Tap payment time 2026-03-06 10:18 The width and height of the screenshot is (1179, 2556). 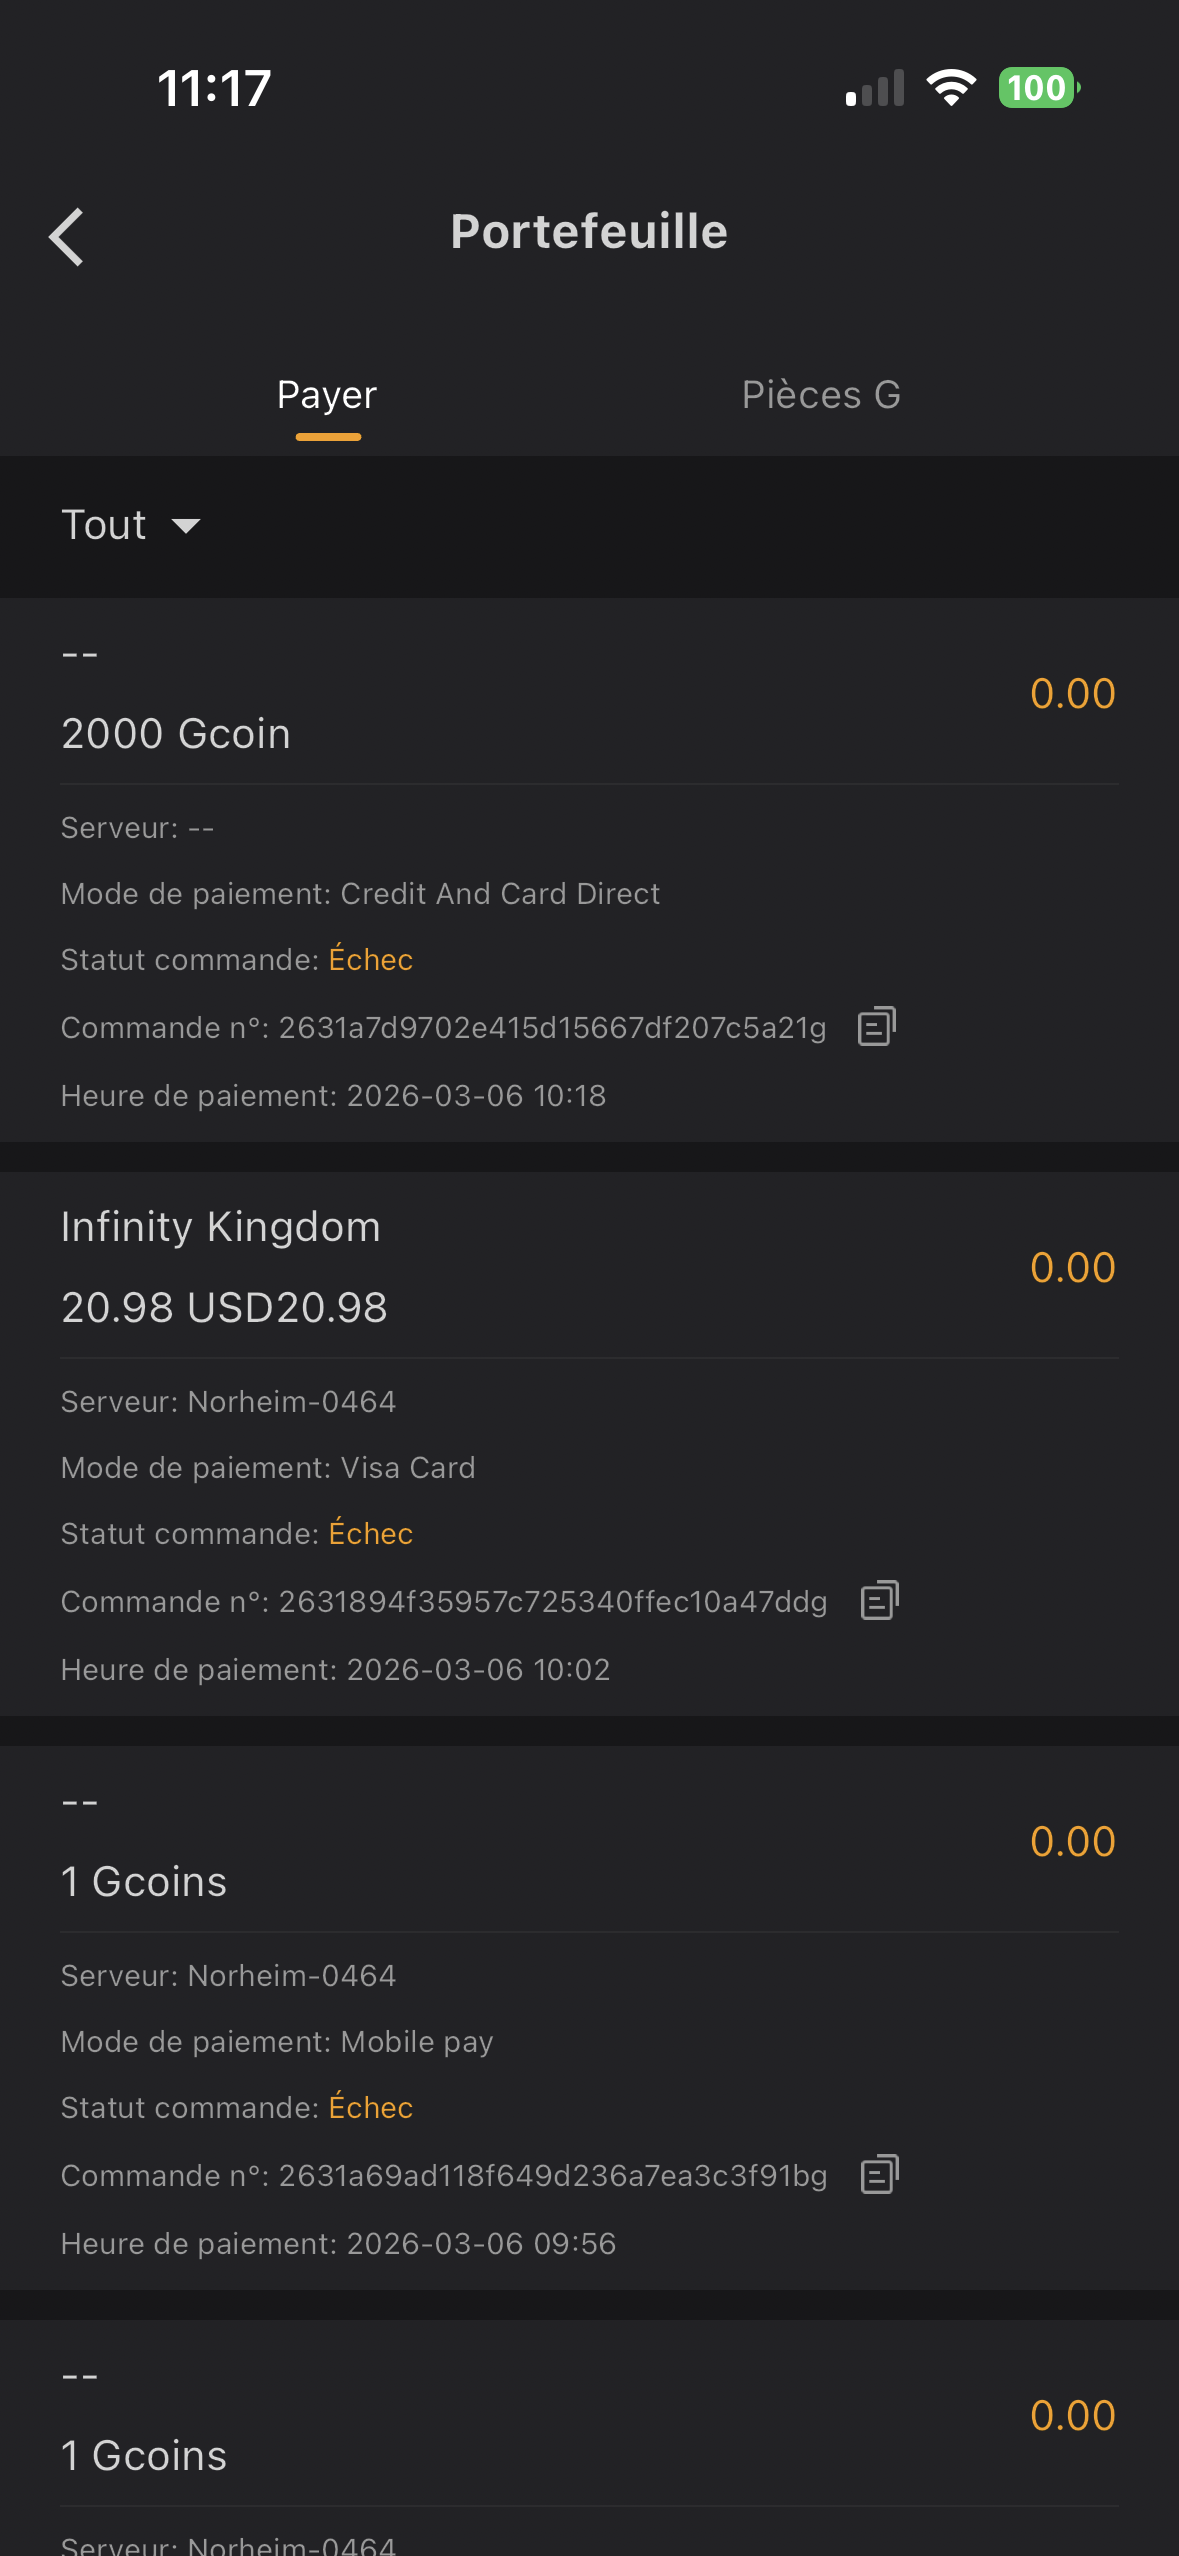476,1096
